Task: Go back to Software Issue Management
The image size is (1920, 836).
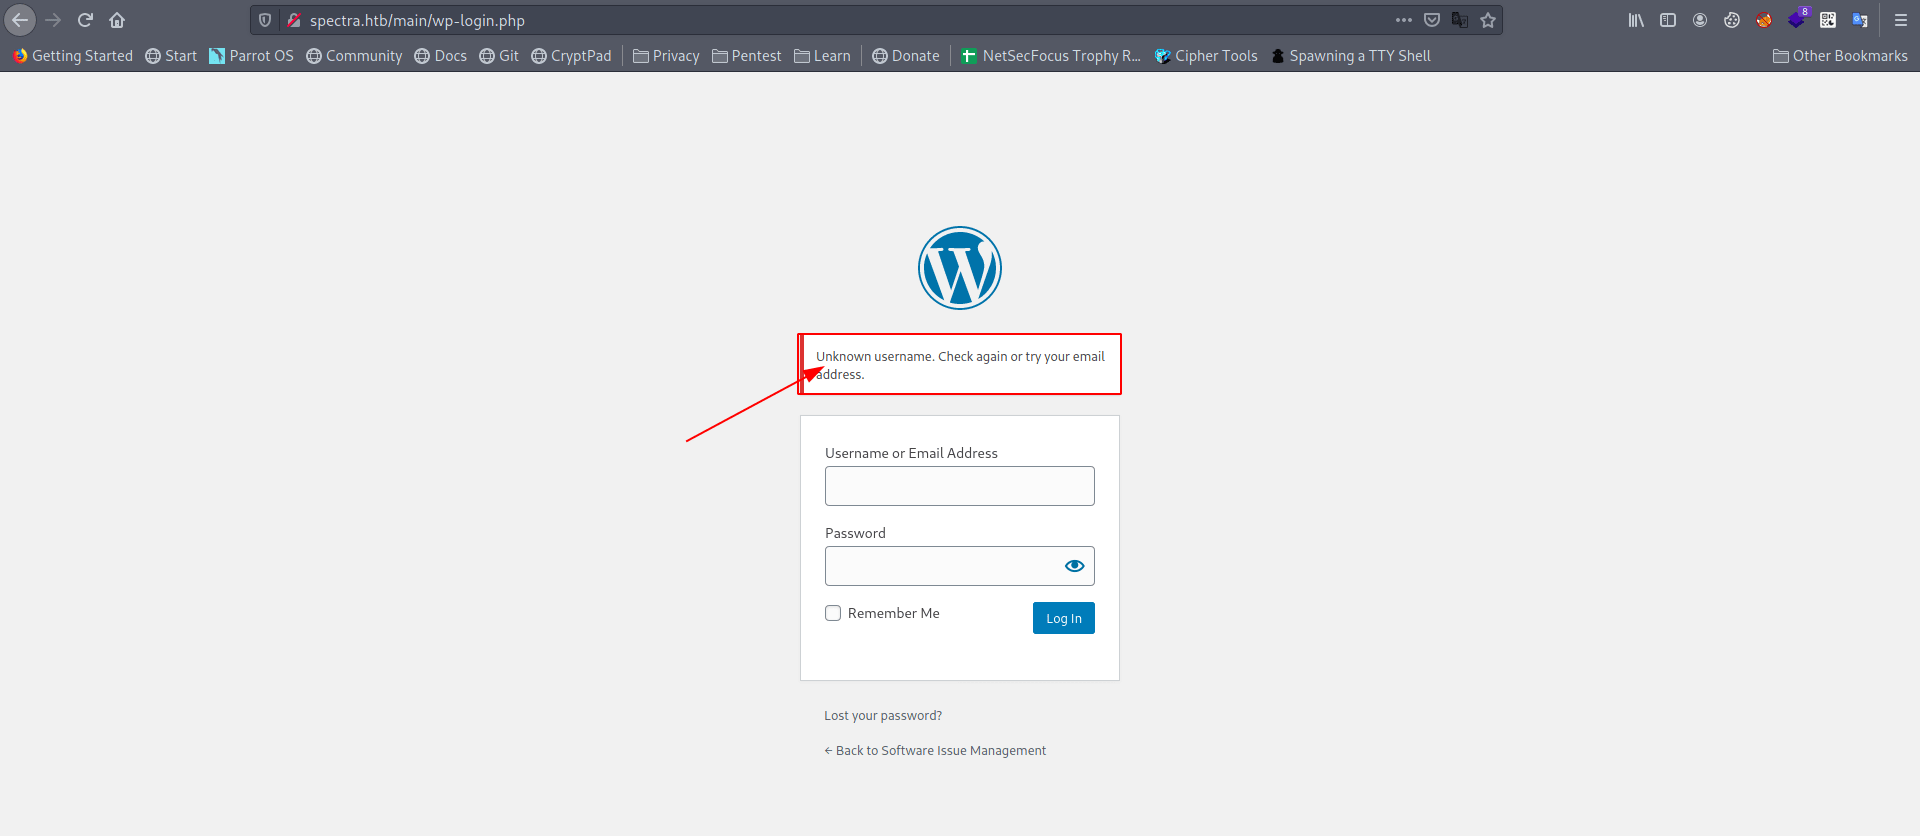Action: [935, 751]
